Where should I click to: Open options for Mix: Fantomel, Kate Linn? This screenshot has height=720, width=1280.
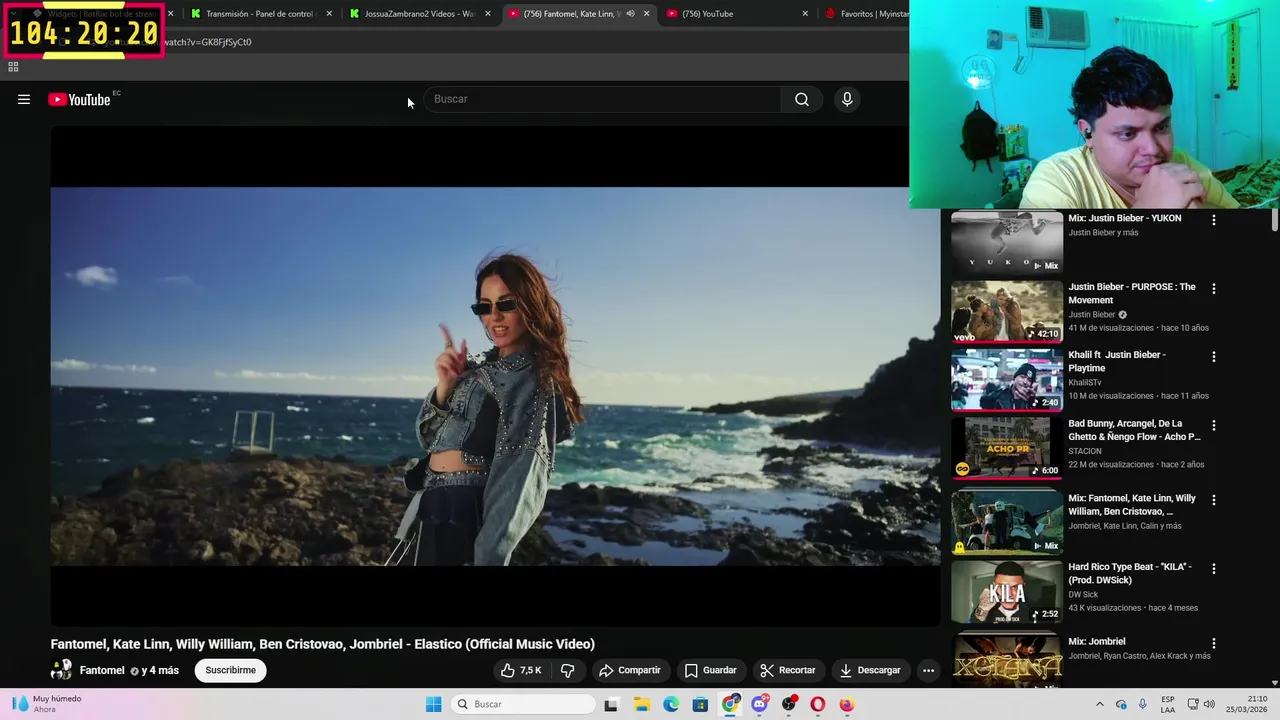1214,499
